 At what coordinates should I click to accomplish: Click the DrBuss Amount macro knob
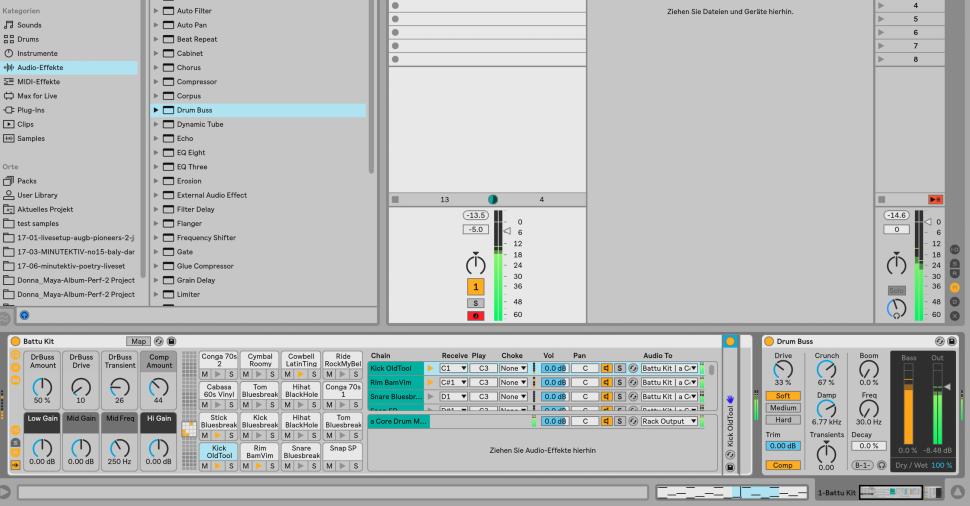coord(43,384)
